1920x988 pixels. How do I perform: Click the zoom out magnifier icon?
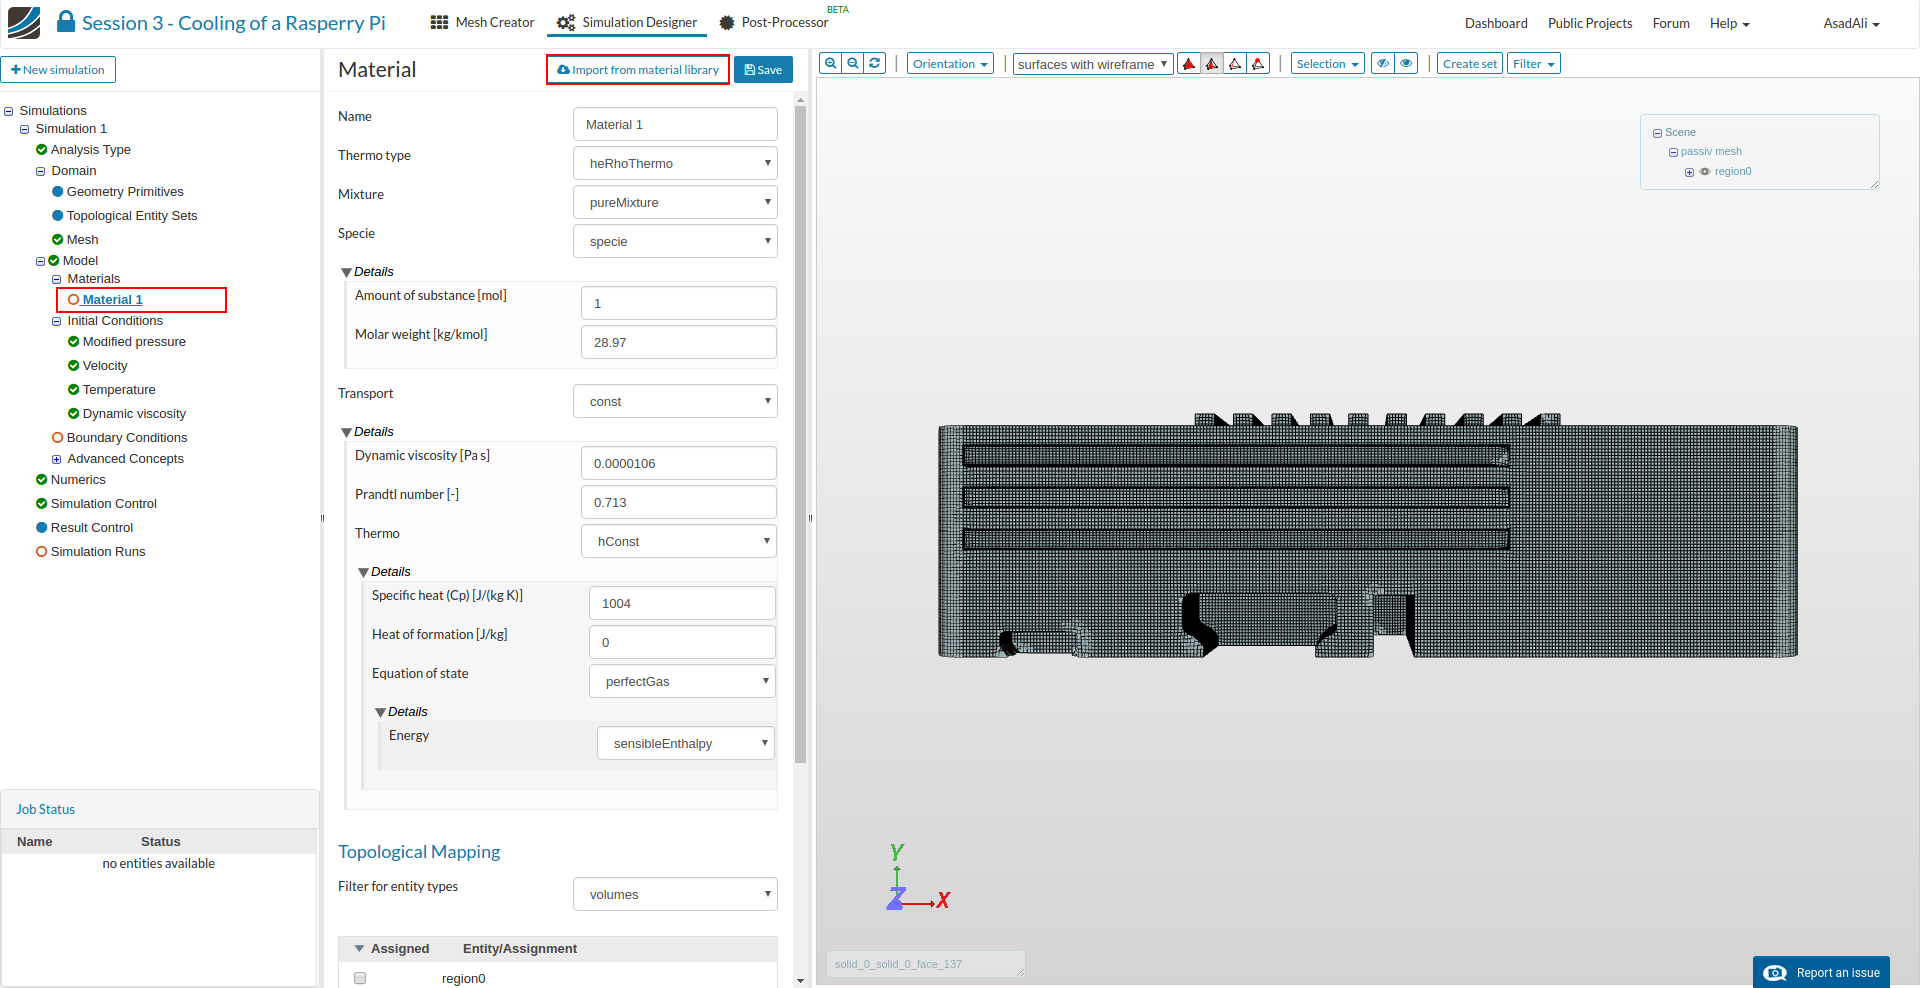click(853, 63)
